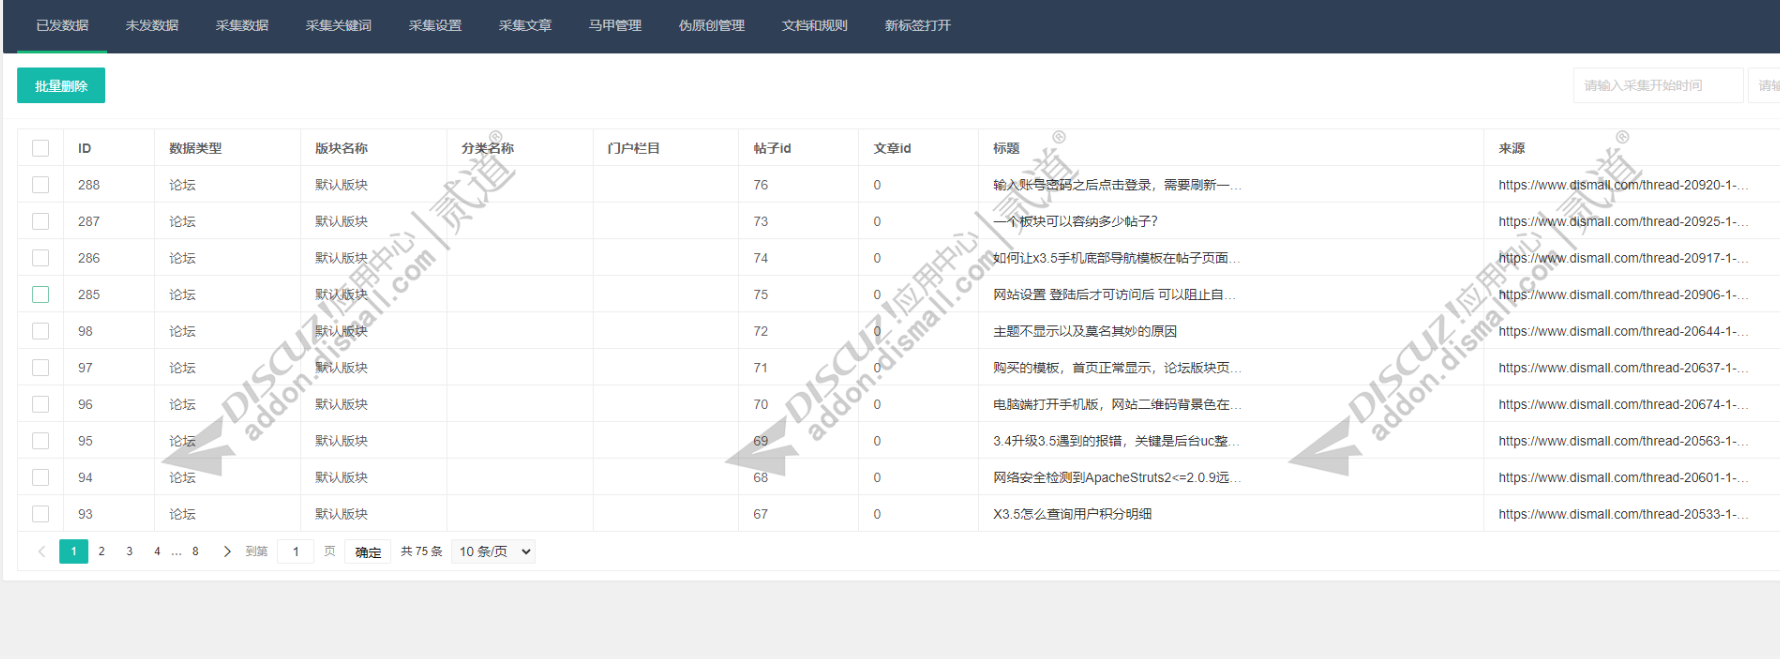Image resolution: width=1780 pixels, height=659 pixels.
Task: Check the row with ID 94
Action: [x=40, y=477]
